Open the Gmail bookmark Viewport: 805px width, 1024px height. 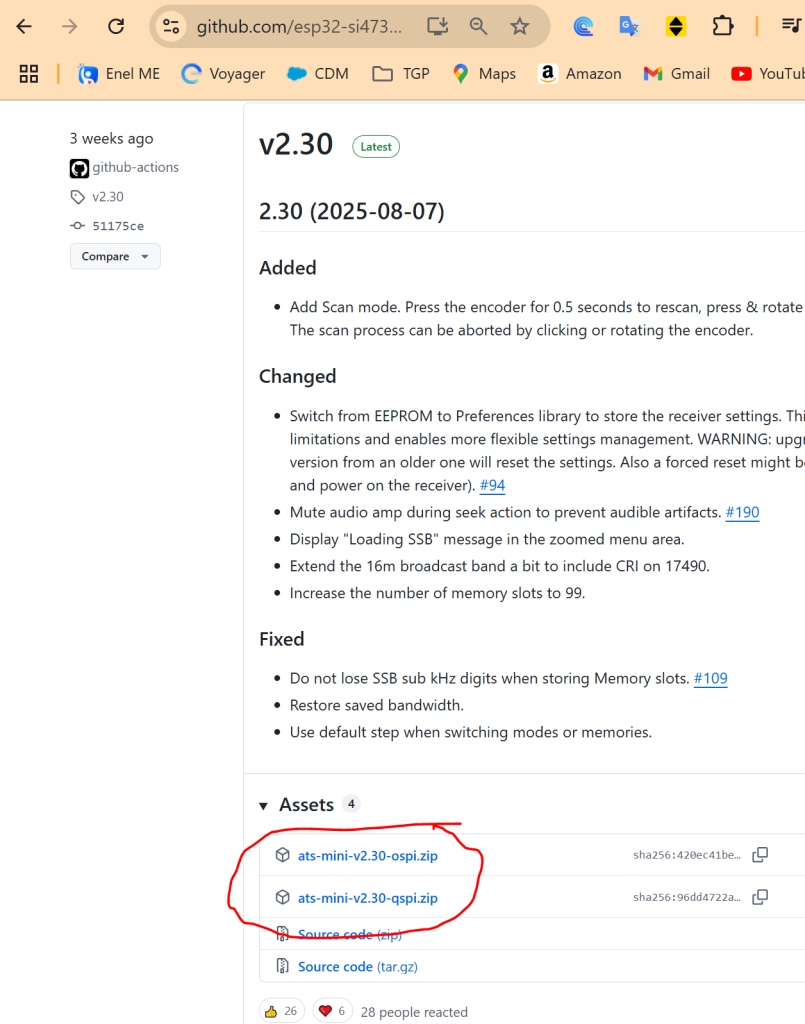(677, 73)
